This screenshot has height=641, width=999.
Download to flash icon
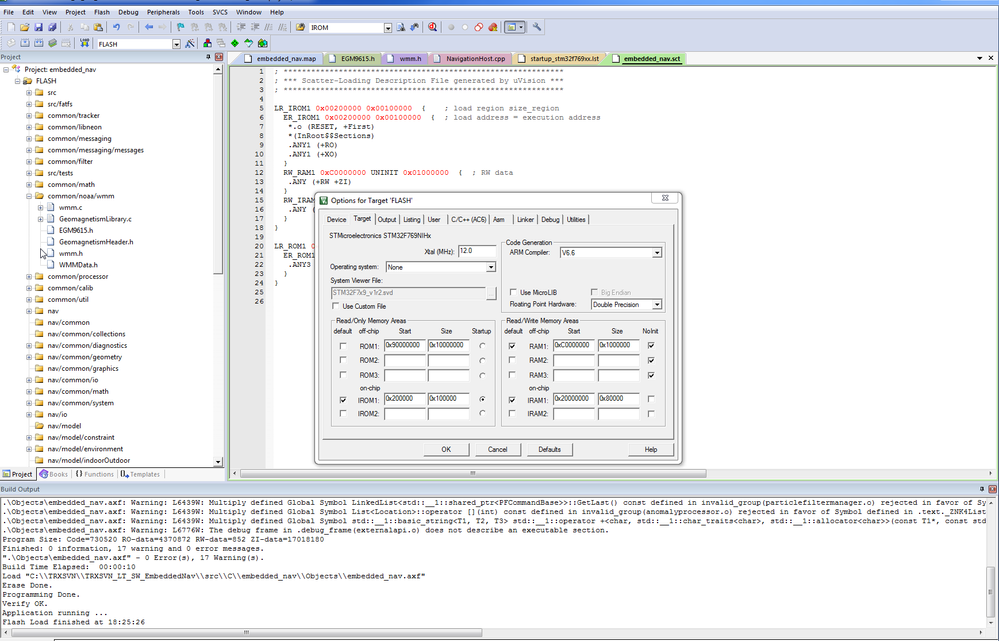(x=84, y=43)
